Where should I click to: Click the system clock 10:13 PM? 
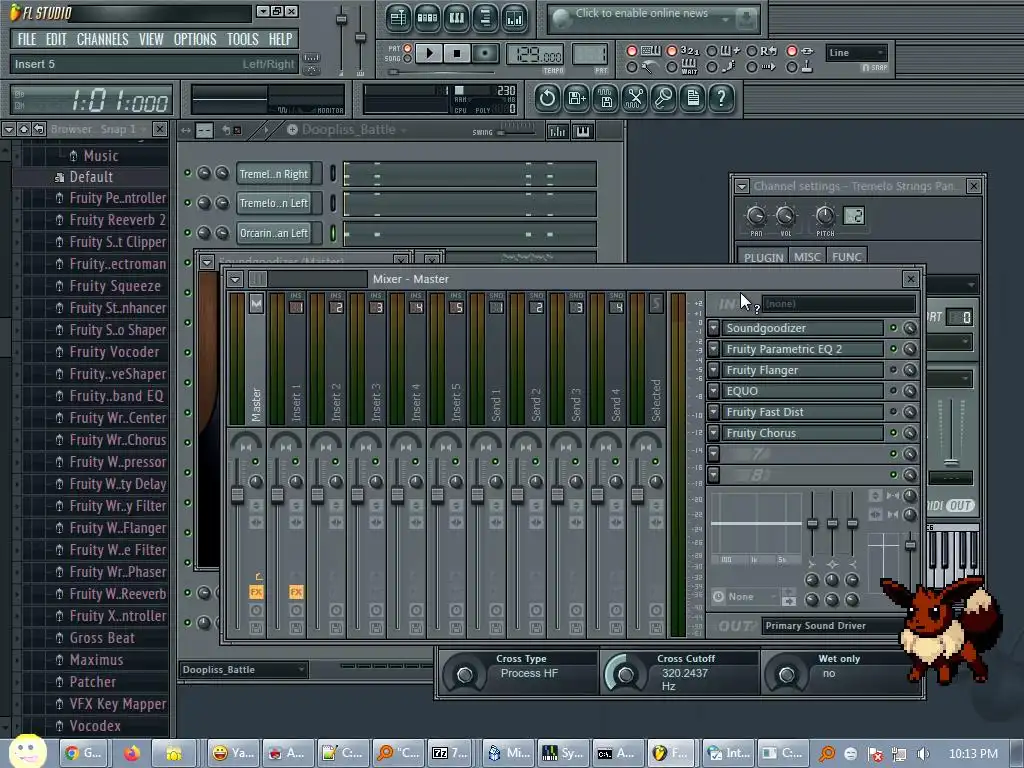coord(973,754)
